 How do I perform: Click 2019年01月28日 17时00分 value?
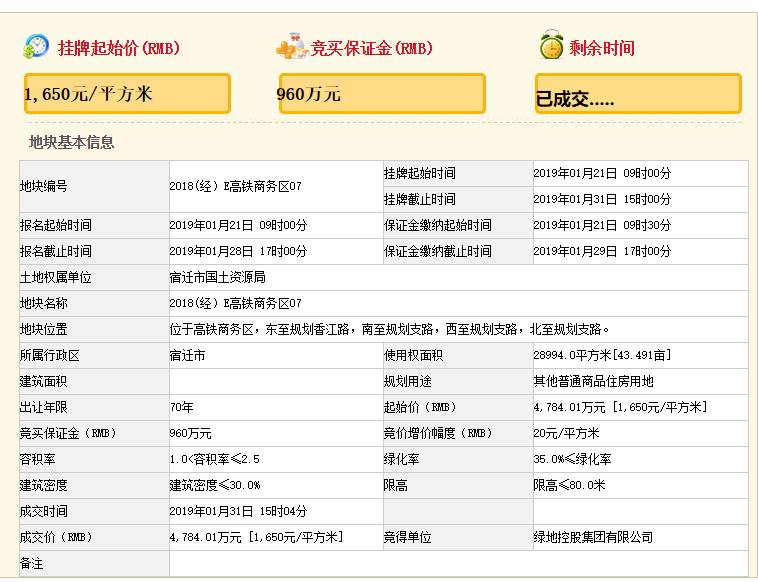pyautogui.click(x=238, y=251)
